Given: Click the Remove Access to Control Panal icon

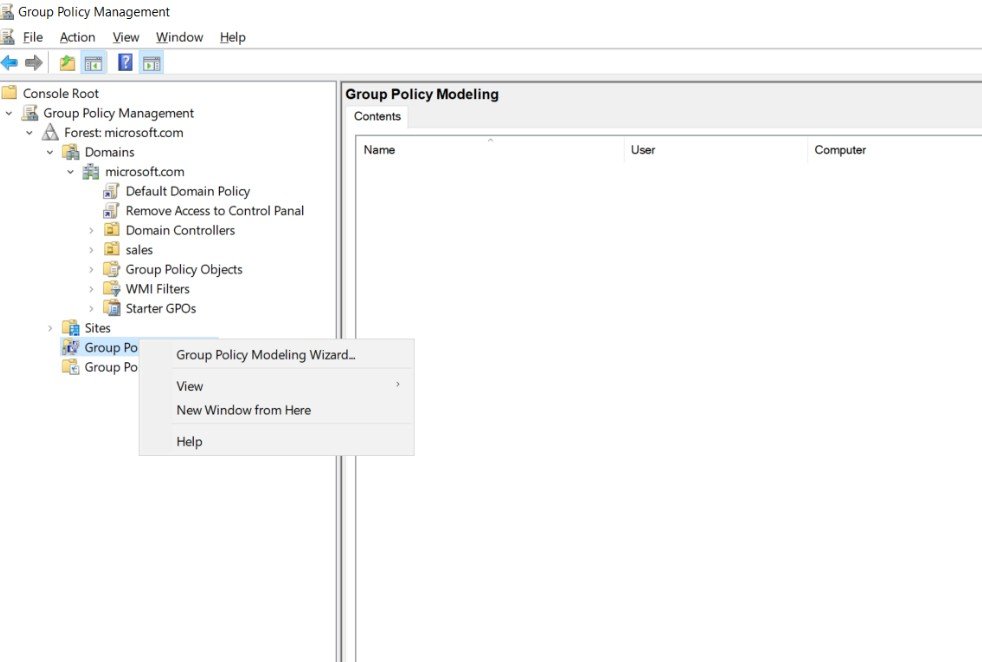Looking at the screenshot, I should click(111, 210).
